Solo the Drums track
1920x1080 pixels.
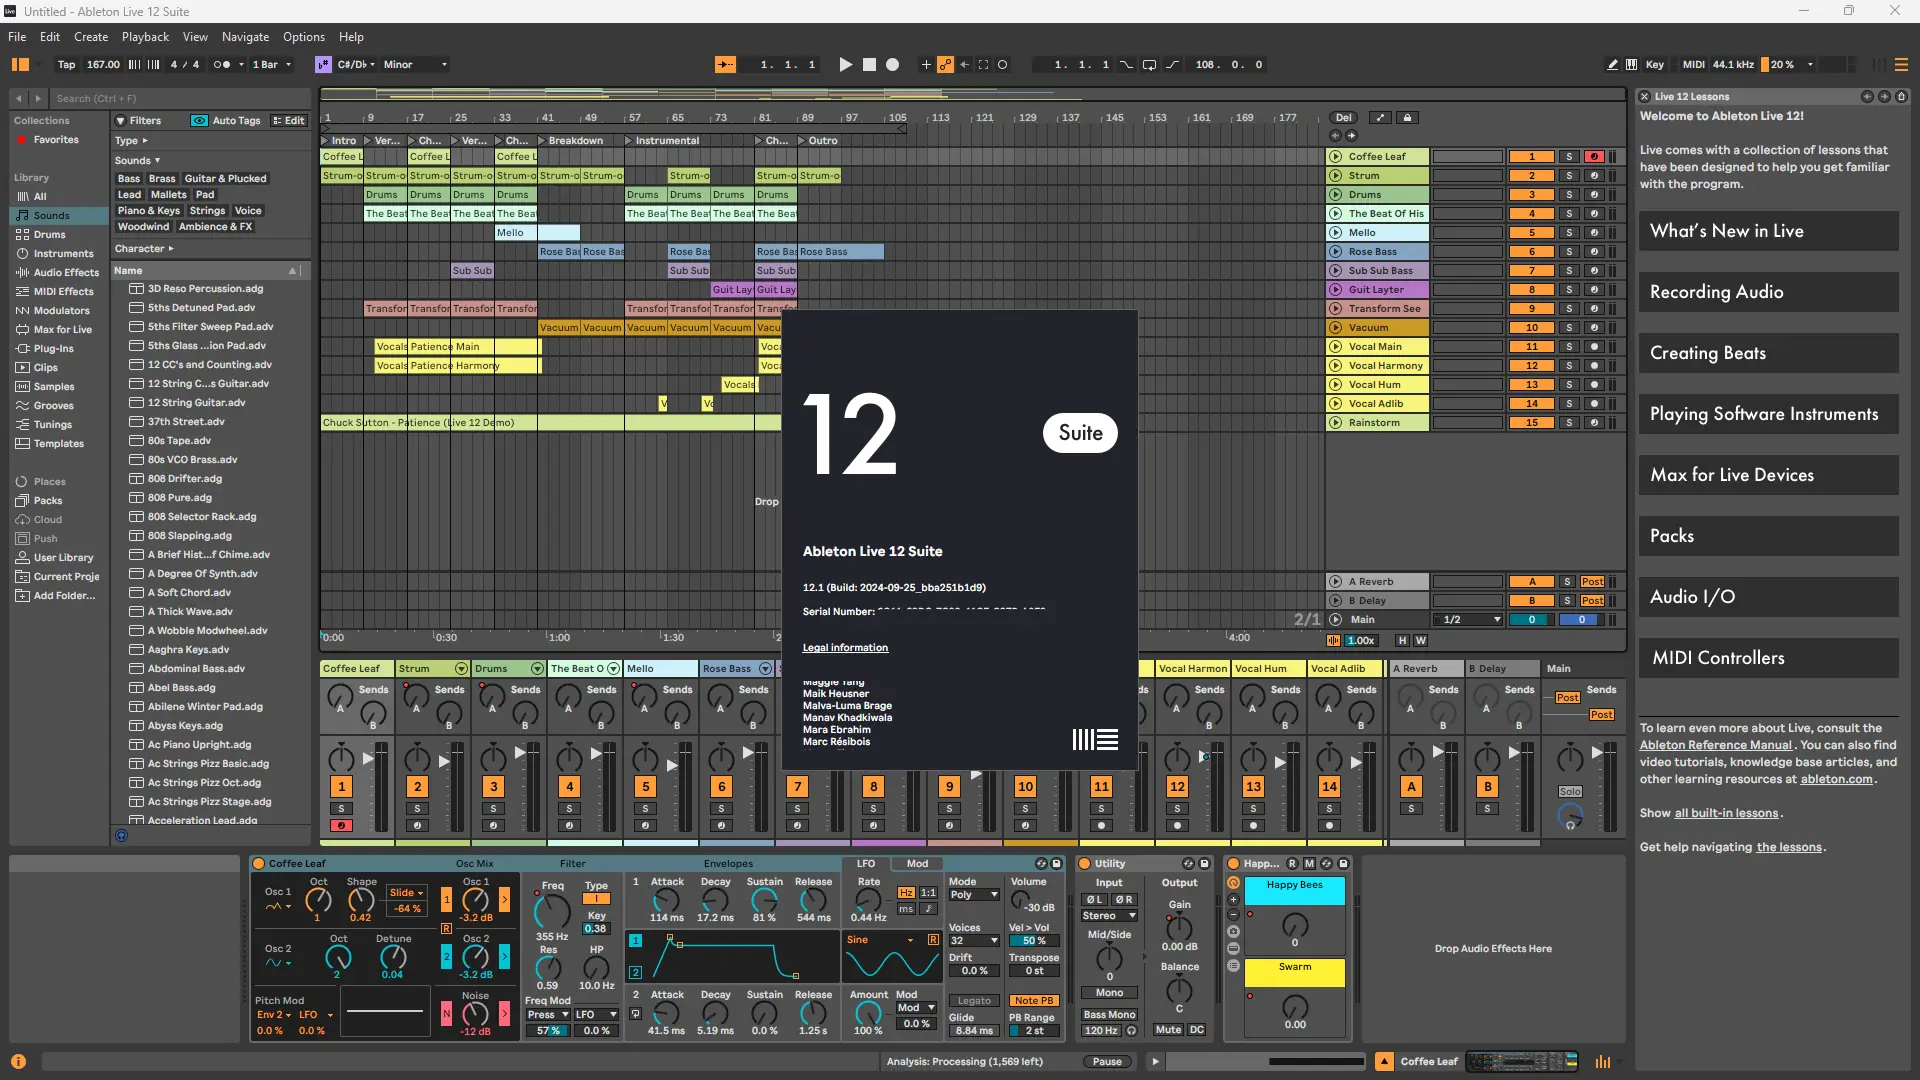(1569, 195)
